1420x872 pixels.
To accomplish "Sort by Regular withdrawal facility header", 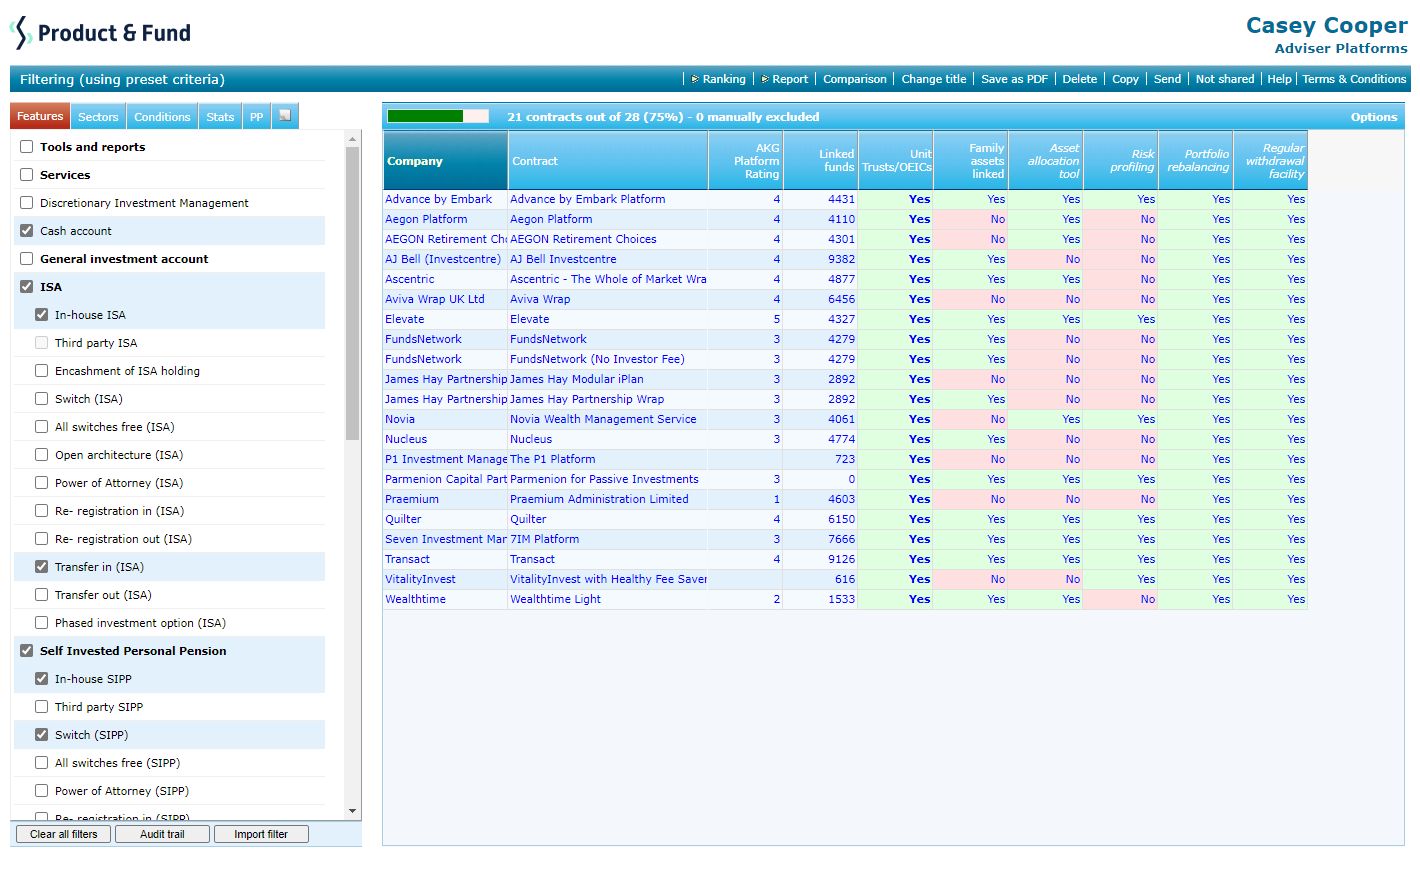I will 1270,161.
